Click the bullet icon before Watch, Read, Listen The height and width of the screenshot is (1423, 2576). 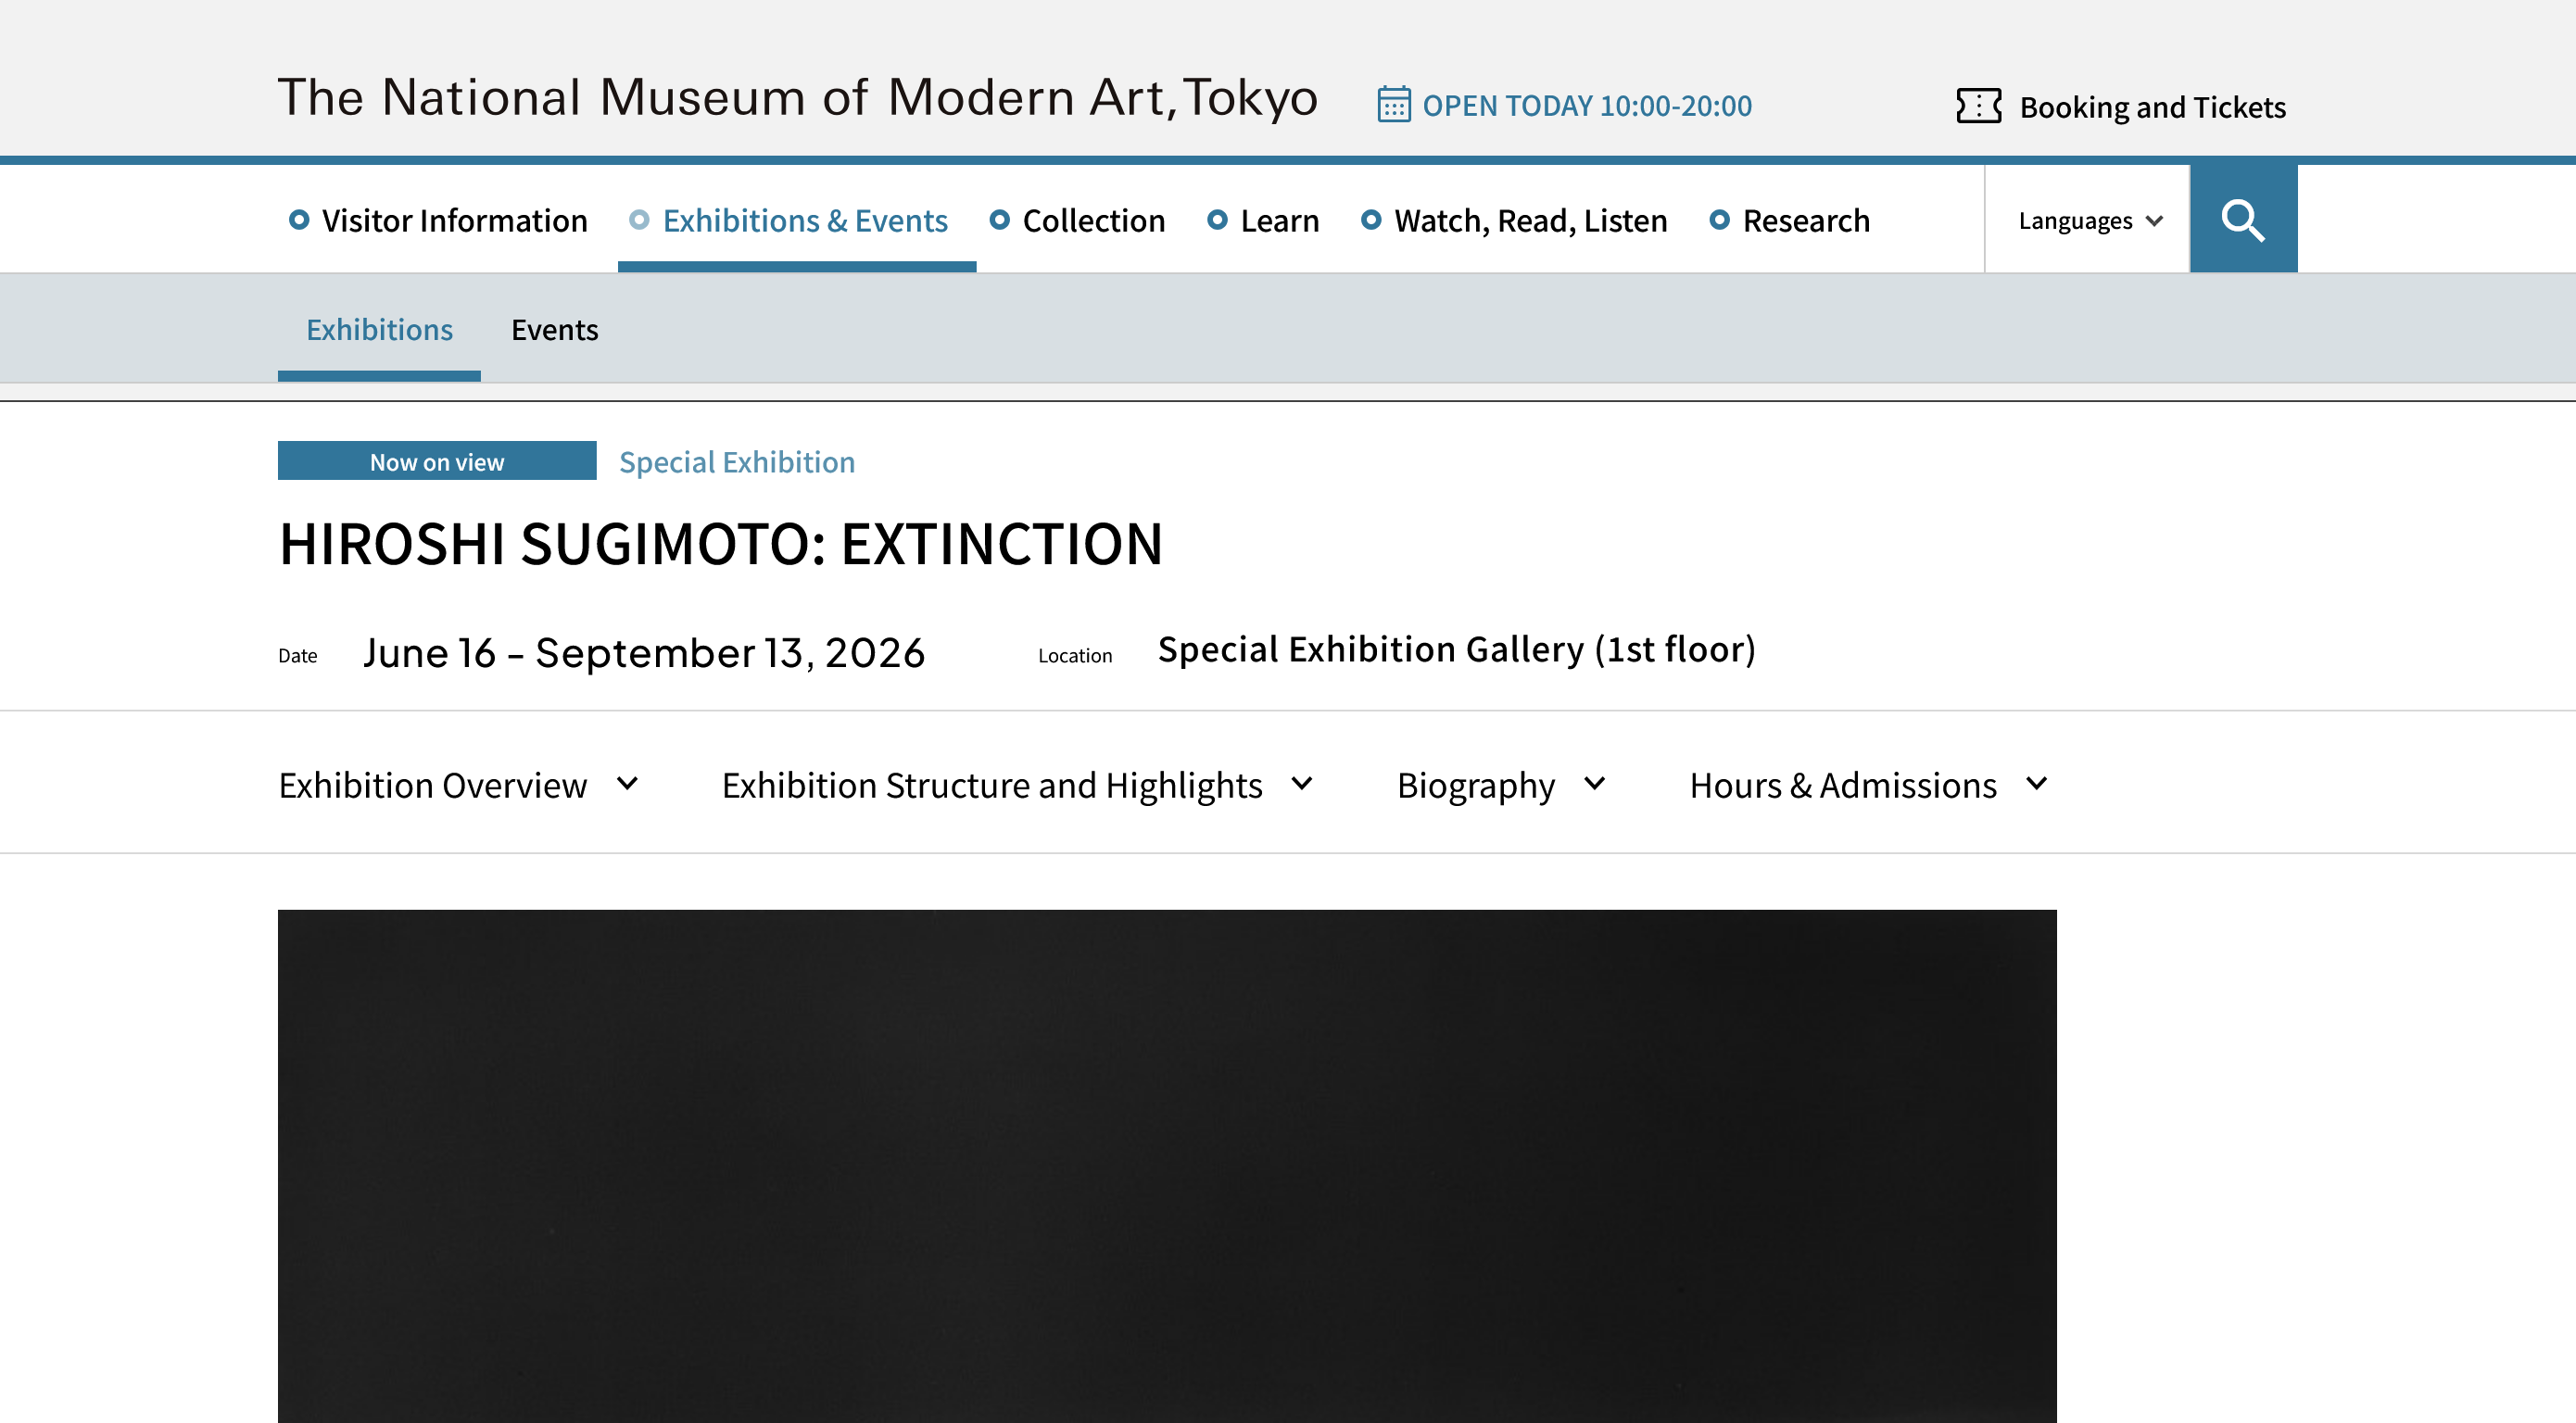(x=1371, y=219)
